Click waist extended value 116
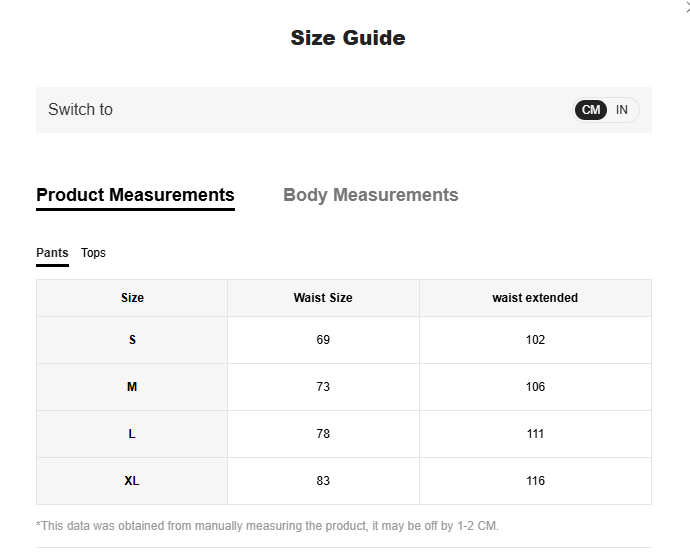The width and height of the screenshot is (690, 552). 535,481
